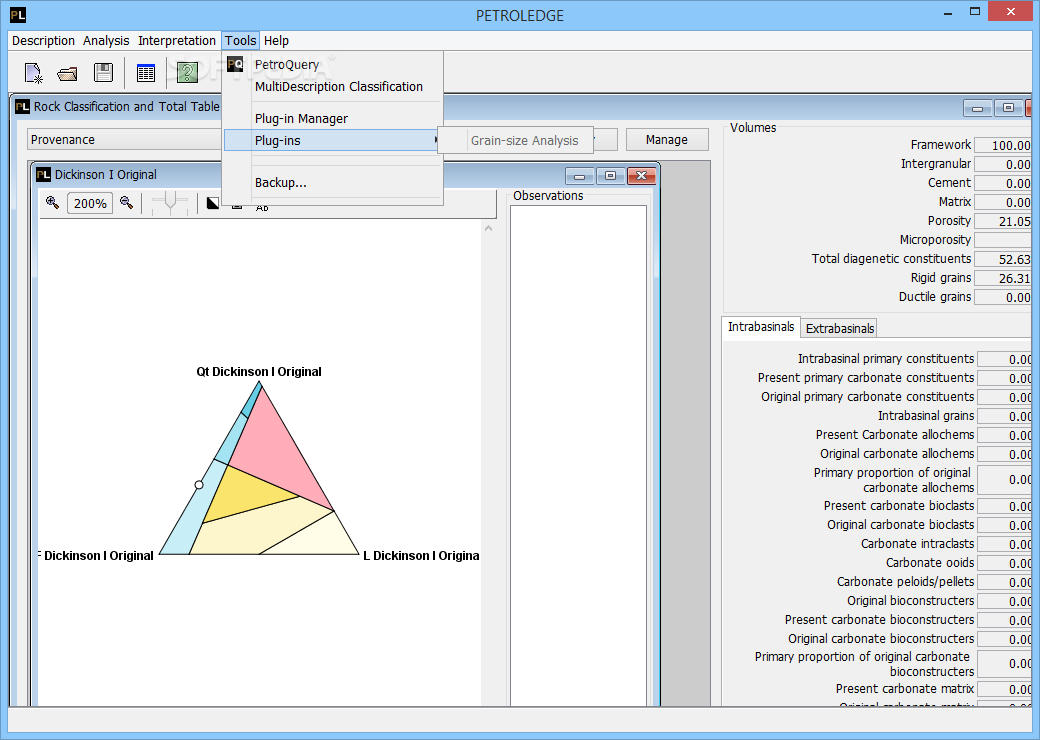Open the Interpretation menu
The height and width of the screenshot is (740, 1040).
pyautogui.click(x=176, y=40)
